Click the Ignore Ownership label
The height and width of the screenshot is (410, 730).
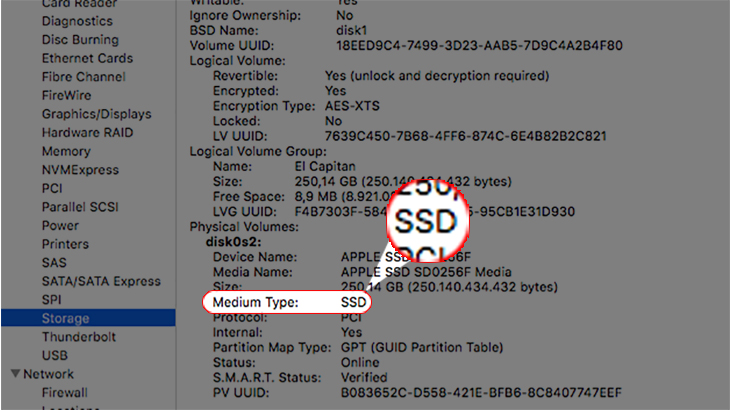[x=245, y=16]
